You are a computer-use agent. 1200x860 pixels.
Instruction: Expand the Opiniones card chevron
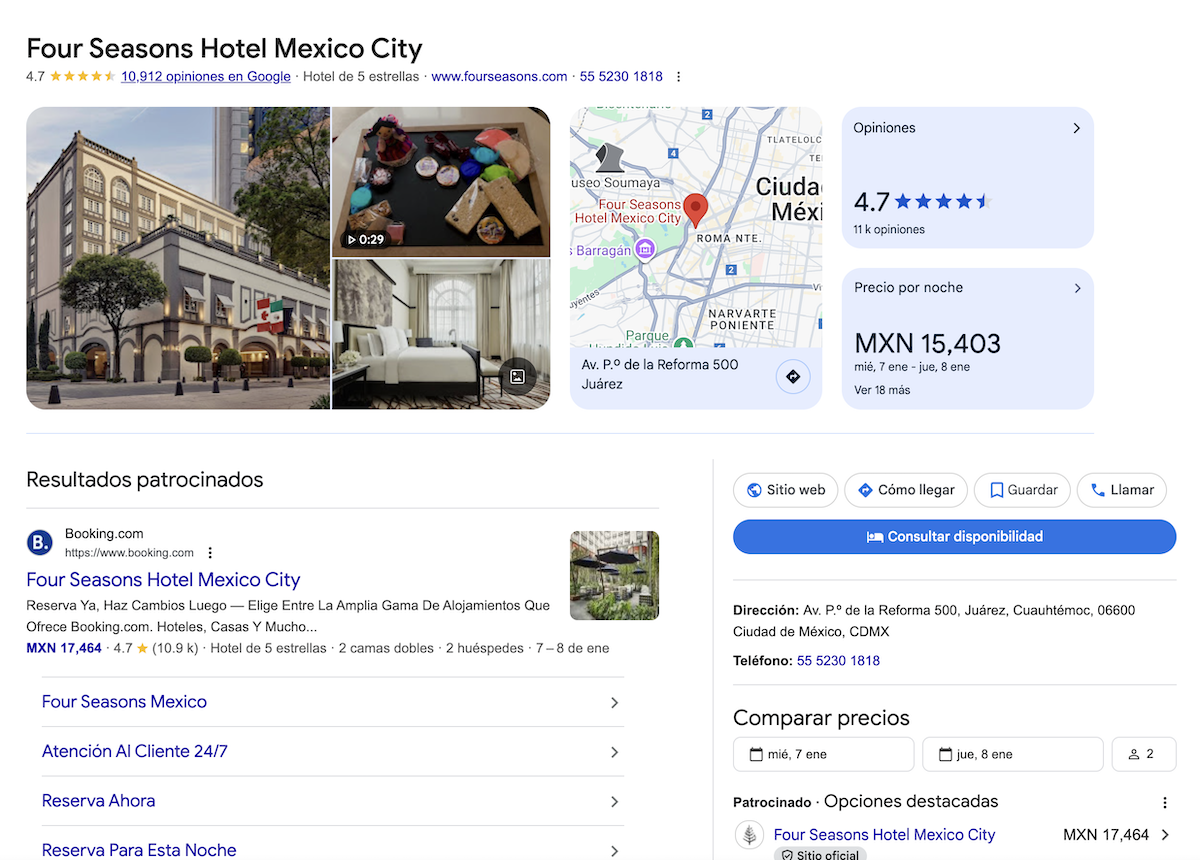pos(1076,128)
